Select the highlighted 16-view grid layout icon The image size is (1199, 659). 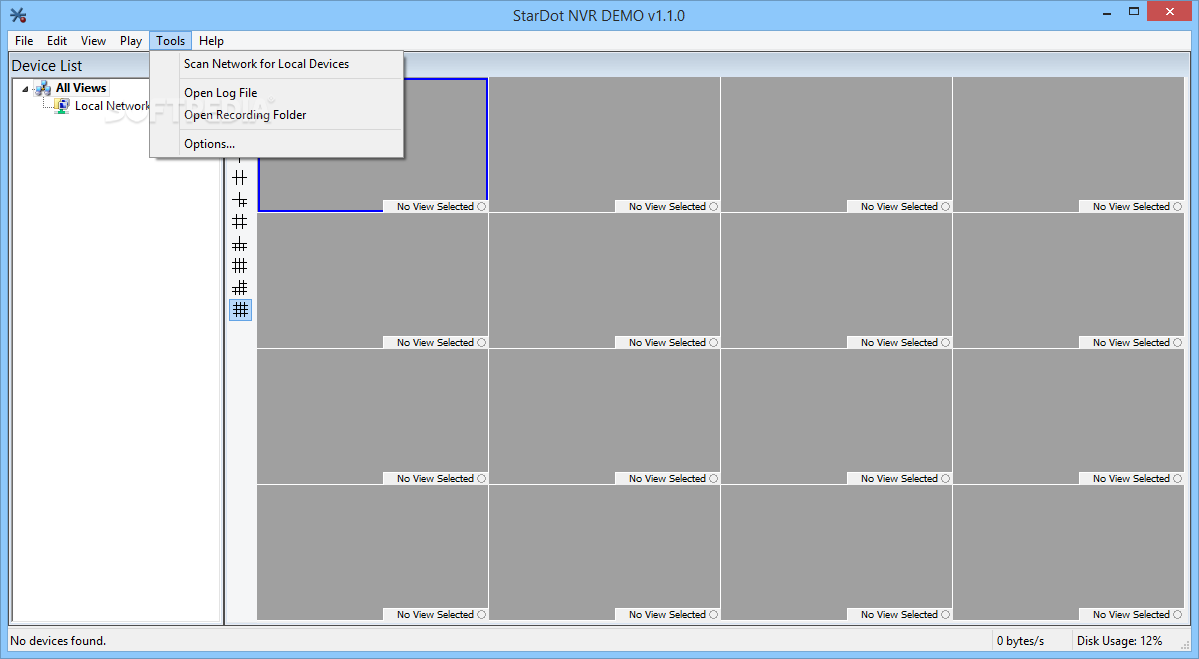[x=240, y=310]
